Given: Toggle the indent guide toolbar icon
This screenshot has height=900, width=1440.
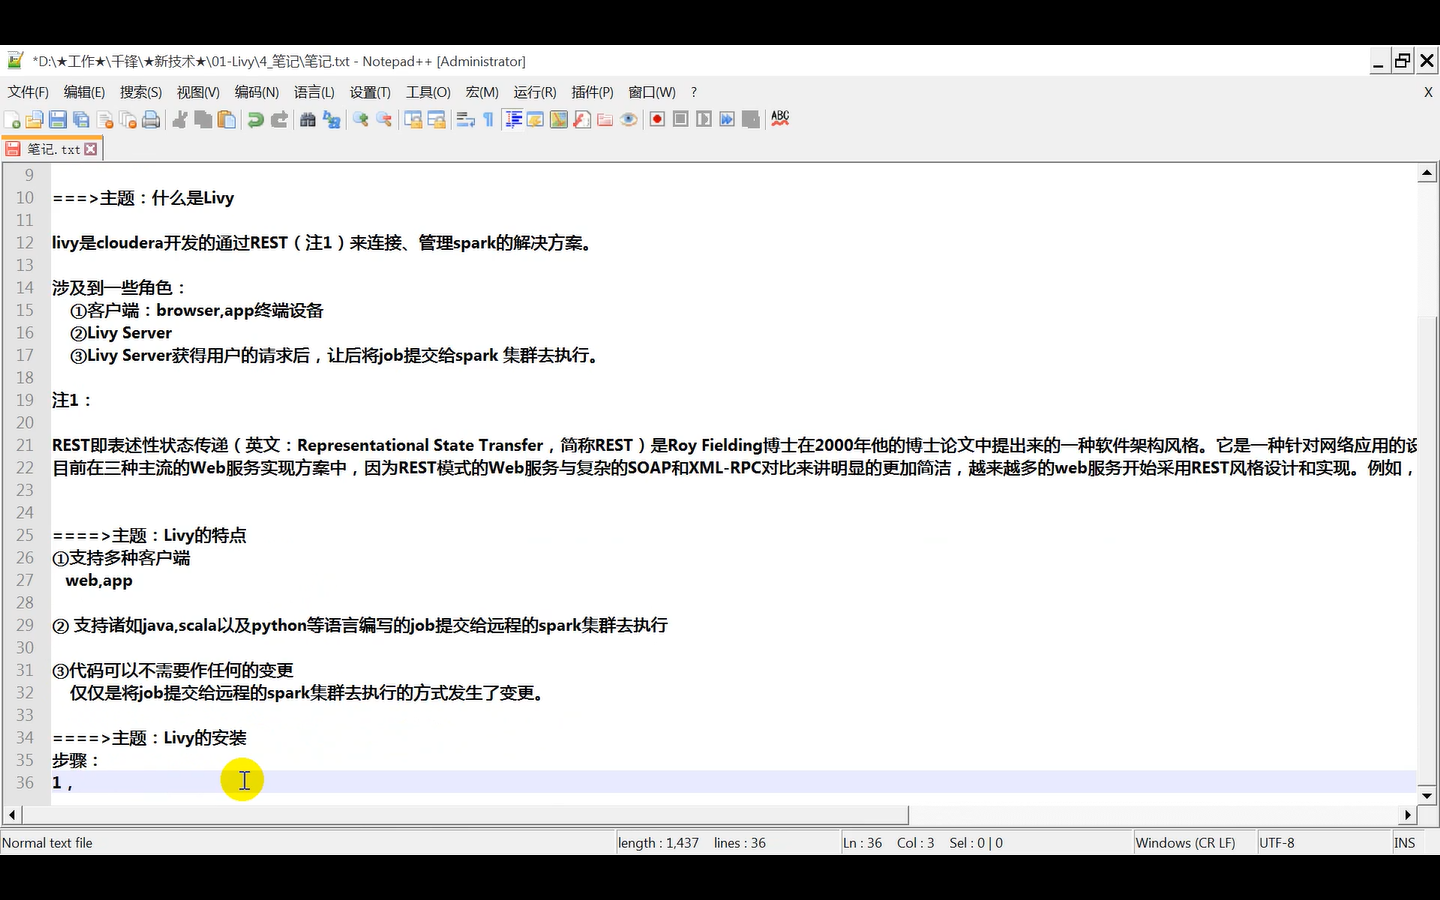Looking at the screenshot, I should pos(513,119).
